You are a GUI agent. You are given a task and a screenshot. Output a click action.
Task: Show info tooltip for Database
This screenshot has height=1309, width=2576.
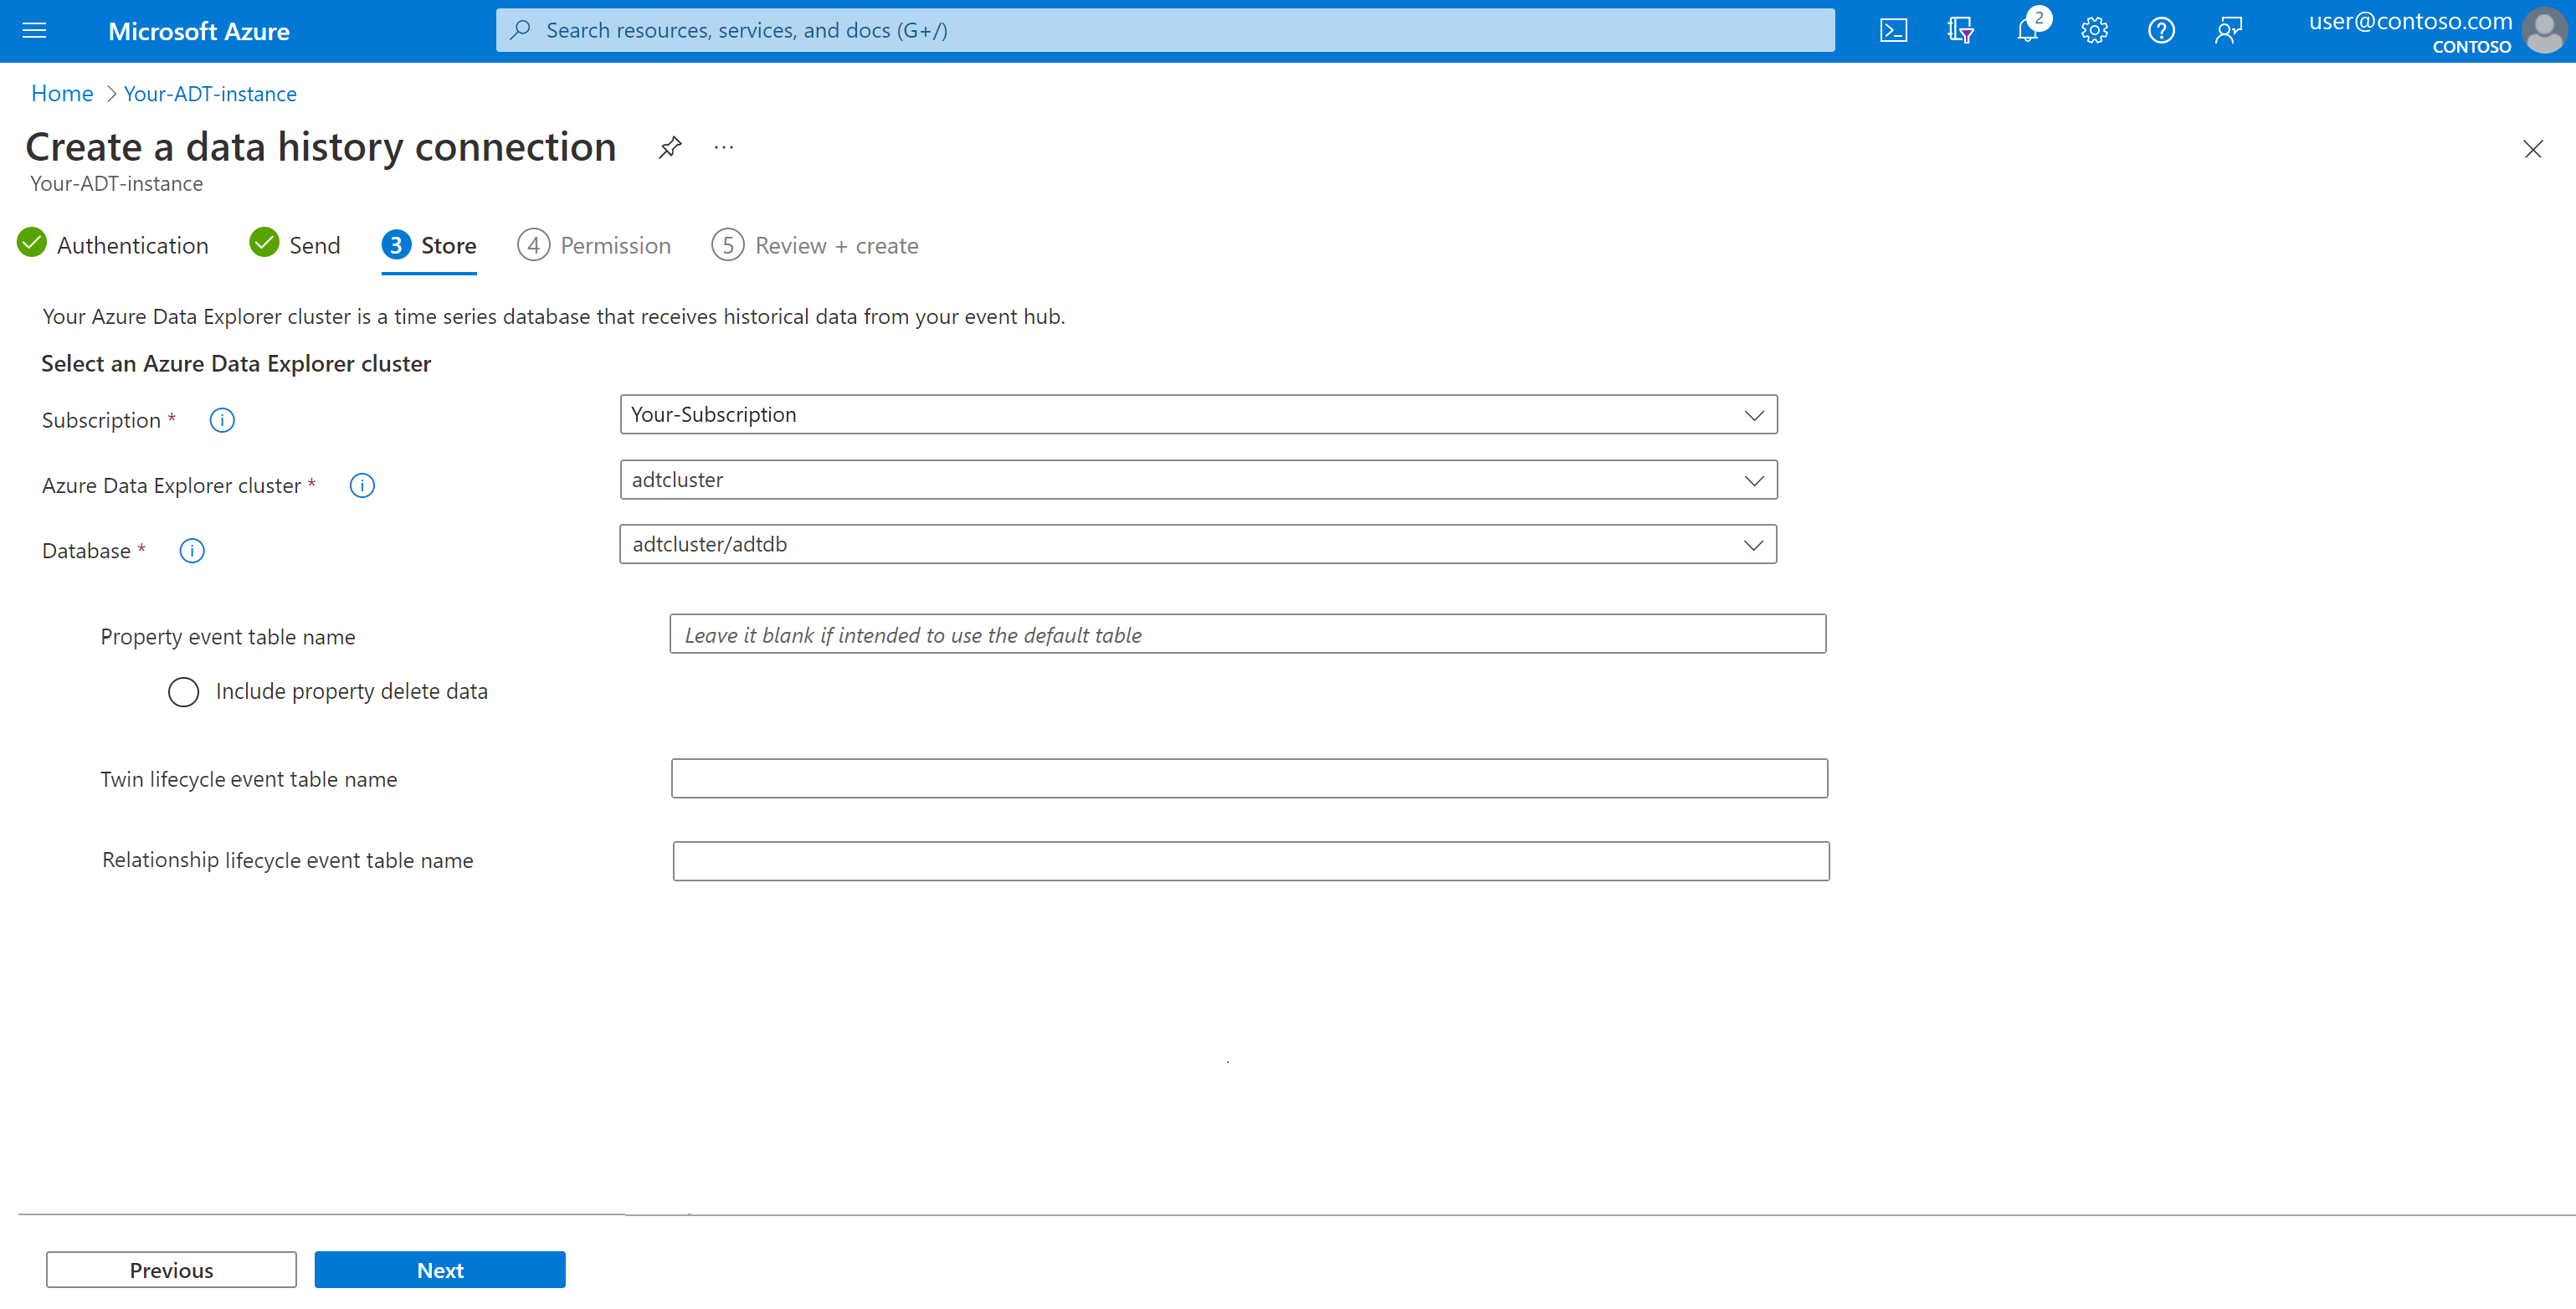pyautogui.click(x=192, y=550)
